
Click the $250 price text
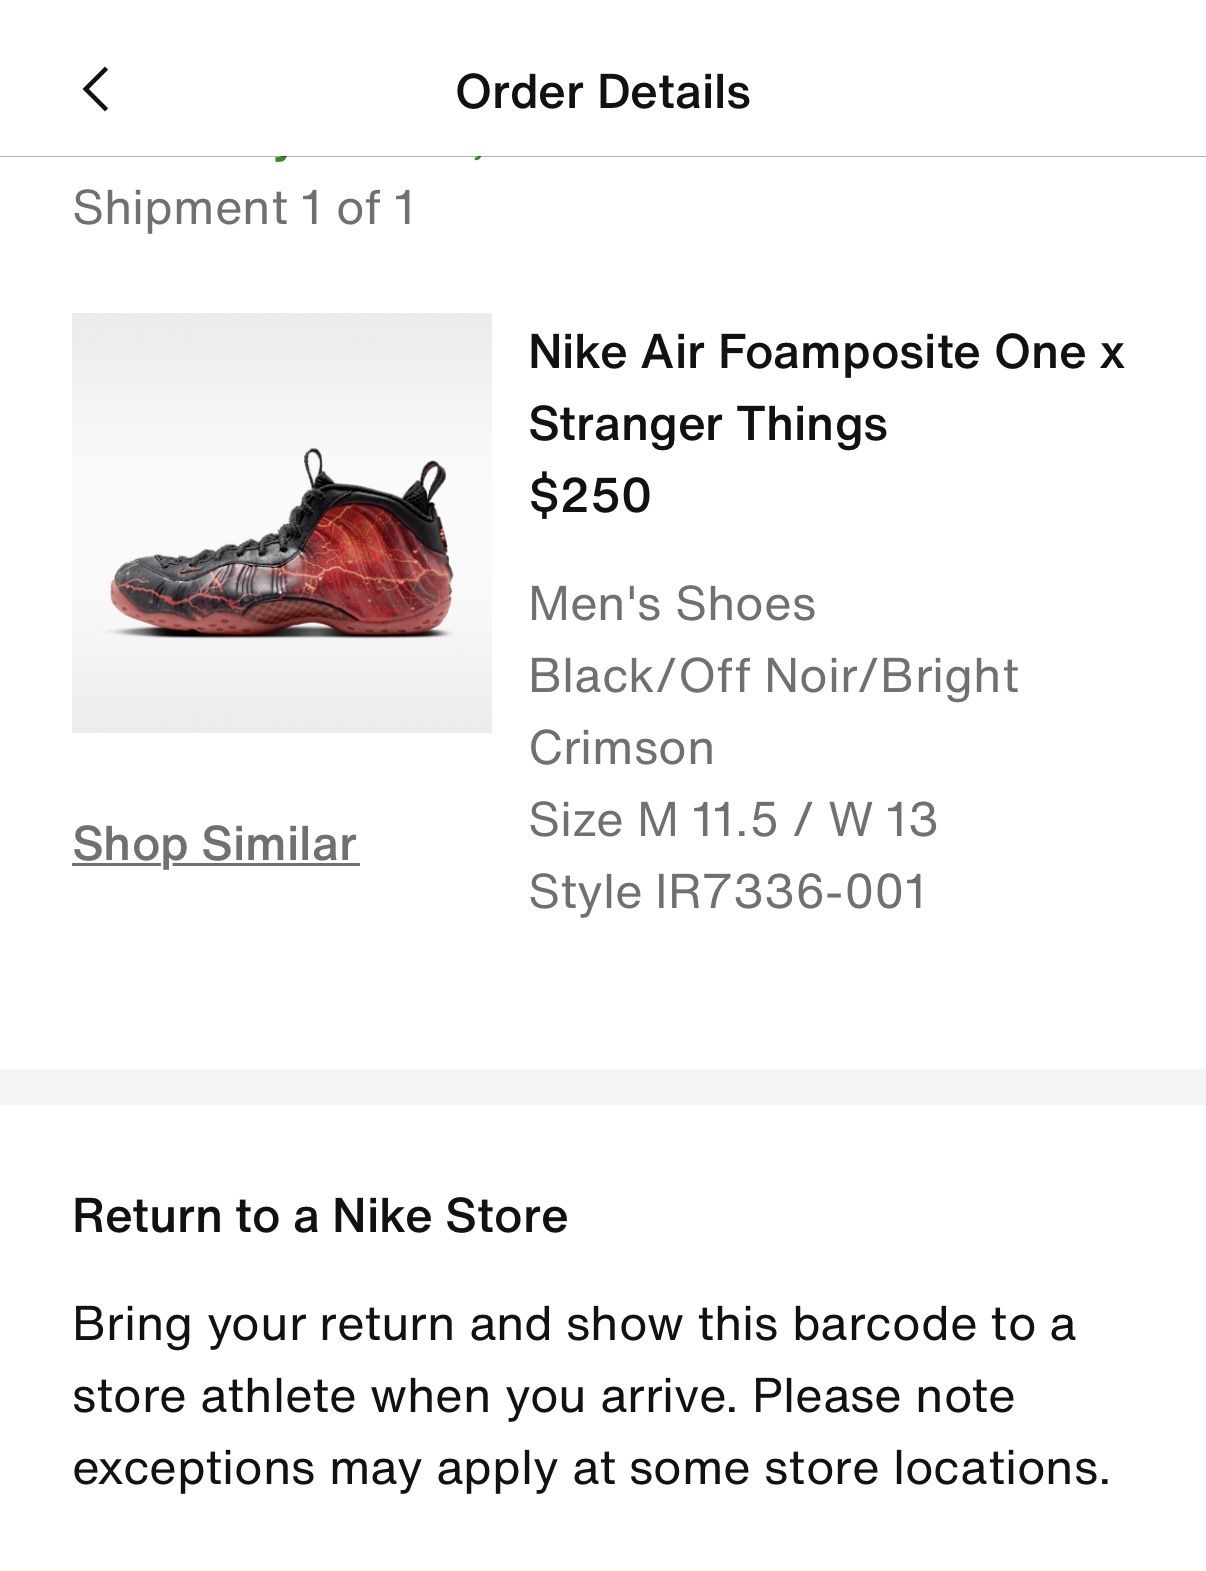tap(590, 495)
